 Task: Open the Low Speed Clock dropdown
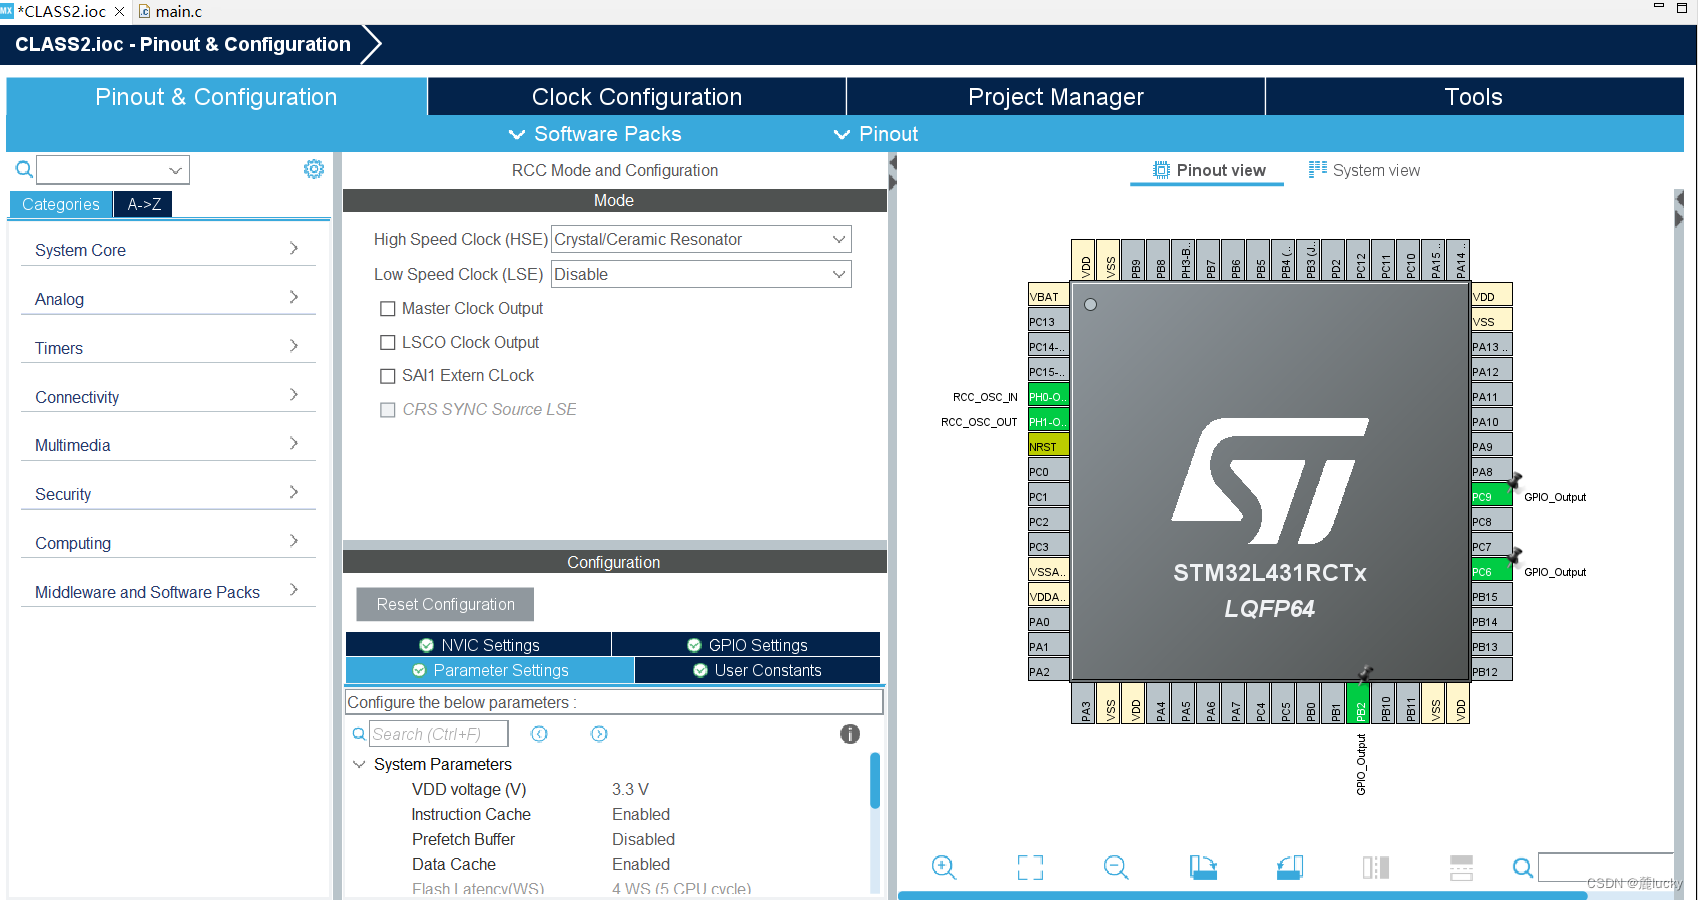coord(839,274)
